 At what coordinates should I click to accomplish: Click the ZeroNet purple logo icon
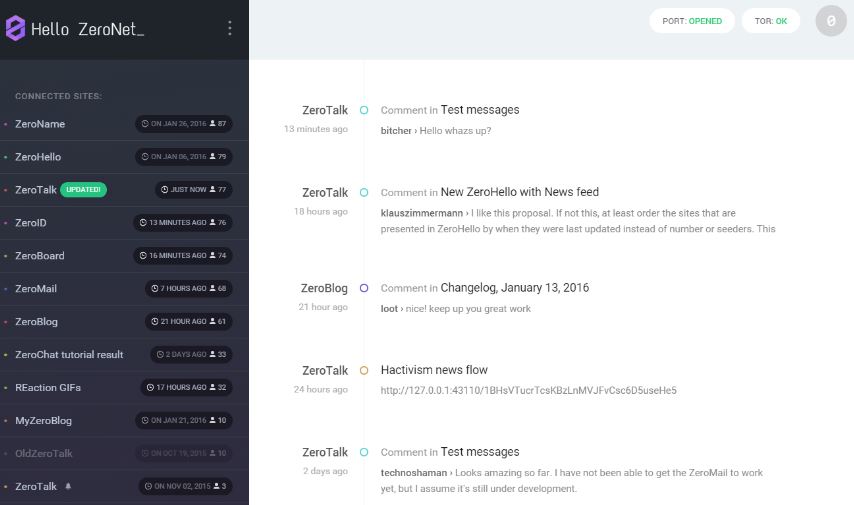(15, 28)
